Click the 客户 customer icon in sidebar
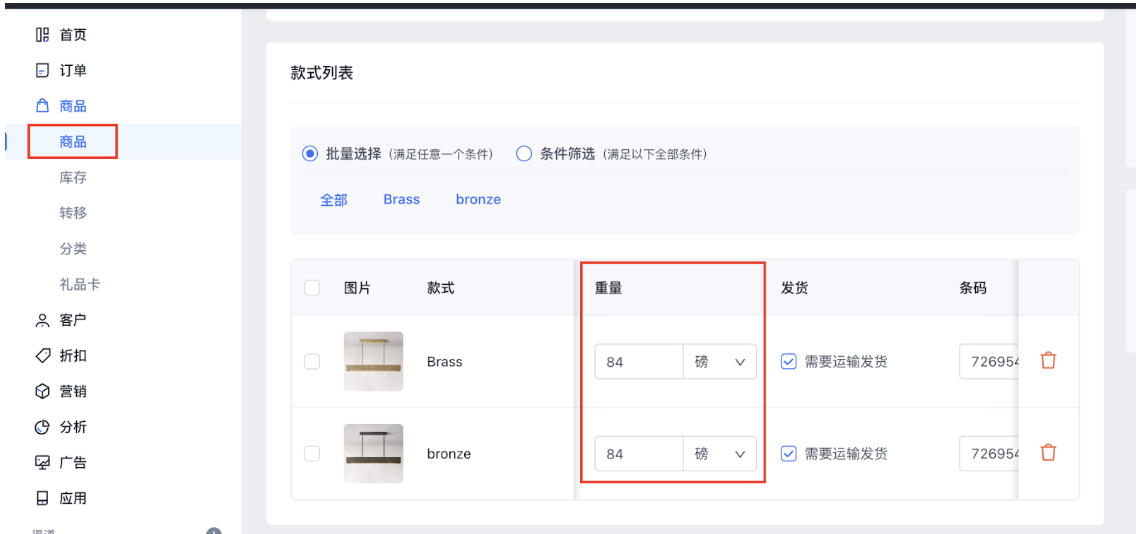Screen dimensions: 1140x534 point(42,320)
